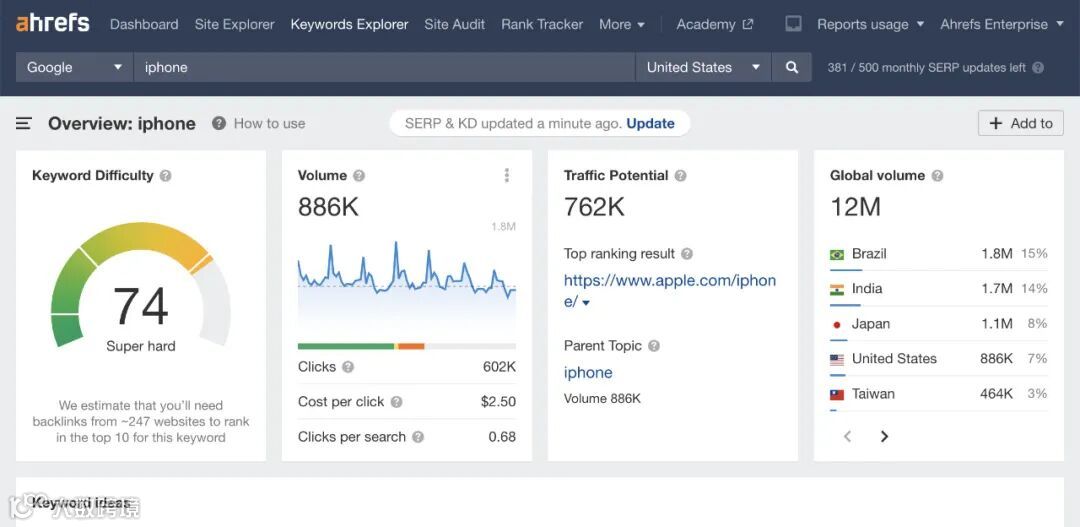The height and width of the screenshot is (527, 1080).
Task: Click the India flag icon
Action: click(837, 290)
